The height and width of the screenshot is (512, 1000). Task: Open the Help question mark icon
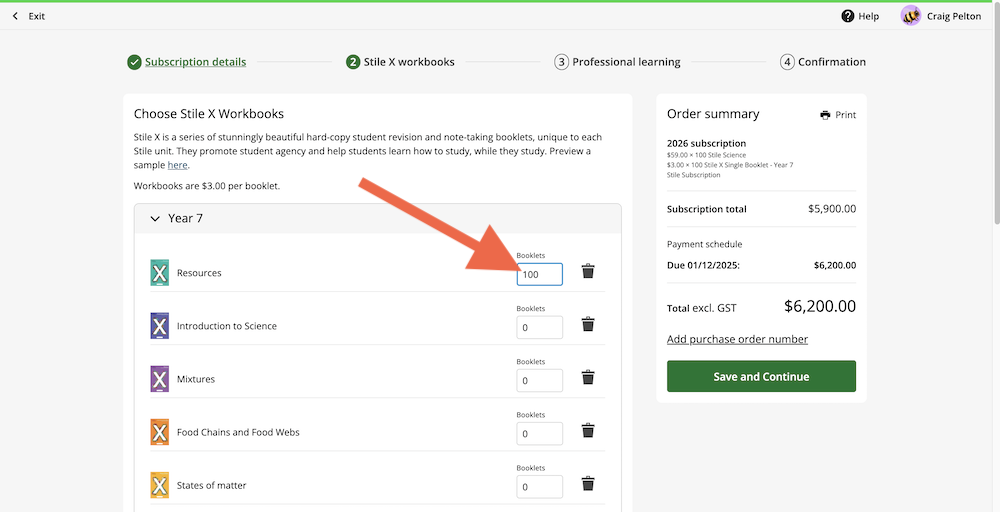pyautogui.click(x=848, y=16)
